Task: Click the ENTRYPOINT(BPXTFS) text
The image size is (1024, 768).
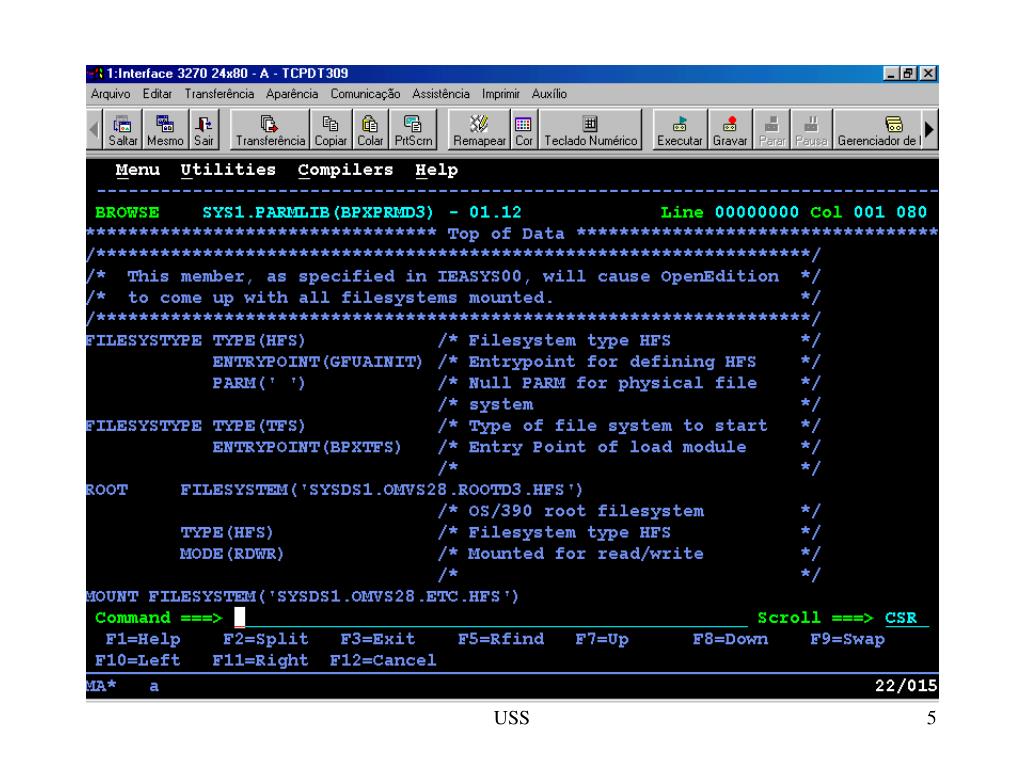Action: point(307,447)
